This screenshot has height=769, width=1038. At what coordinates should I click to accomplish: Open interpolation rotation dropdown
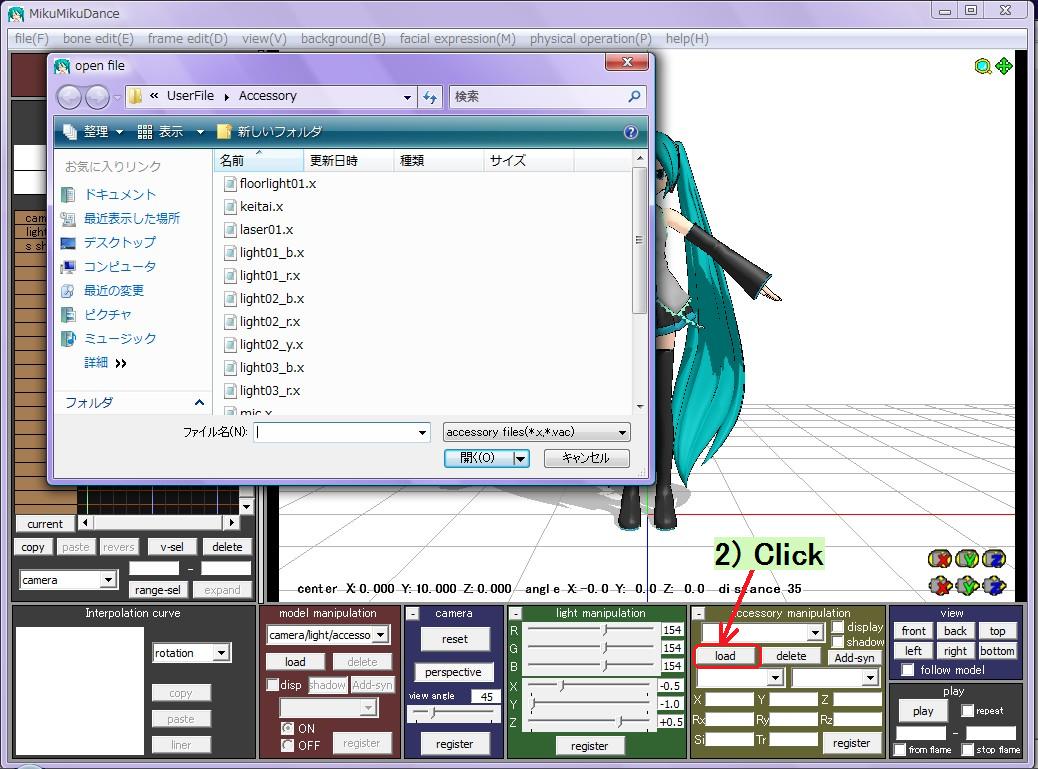click(x=191, y=653)
